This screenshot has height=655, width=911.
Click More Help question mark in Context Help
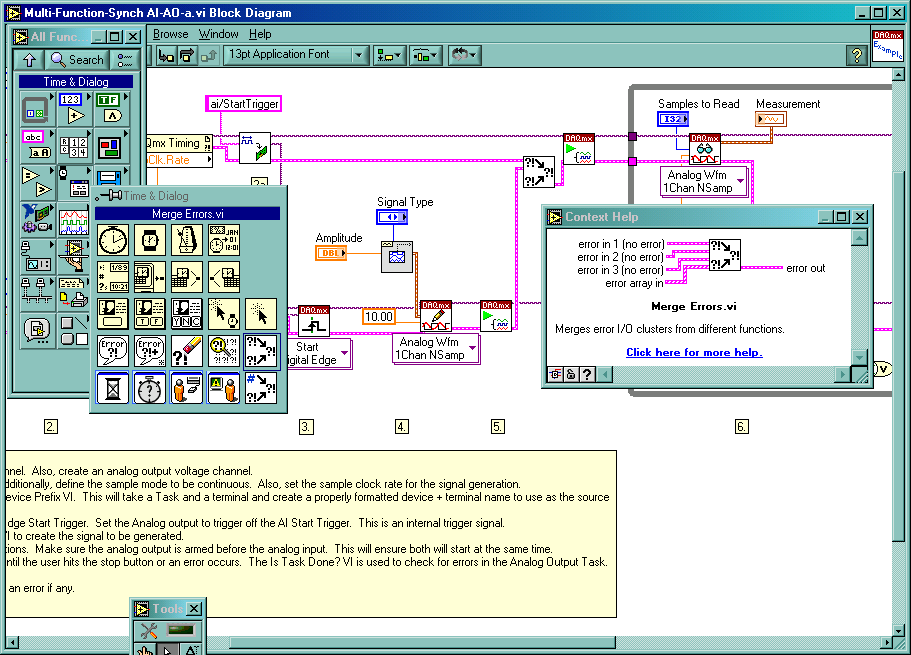[x=587, y=374]
